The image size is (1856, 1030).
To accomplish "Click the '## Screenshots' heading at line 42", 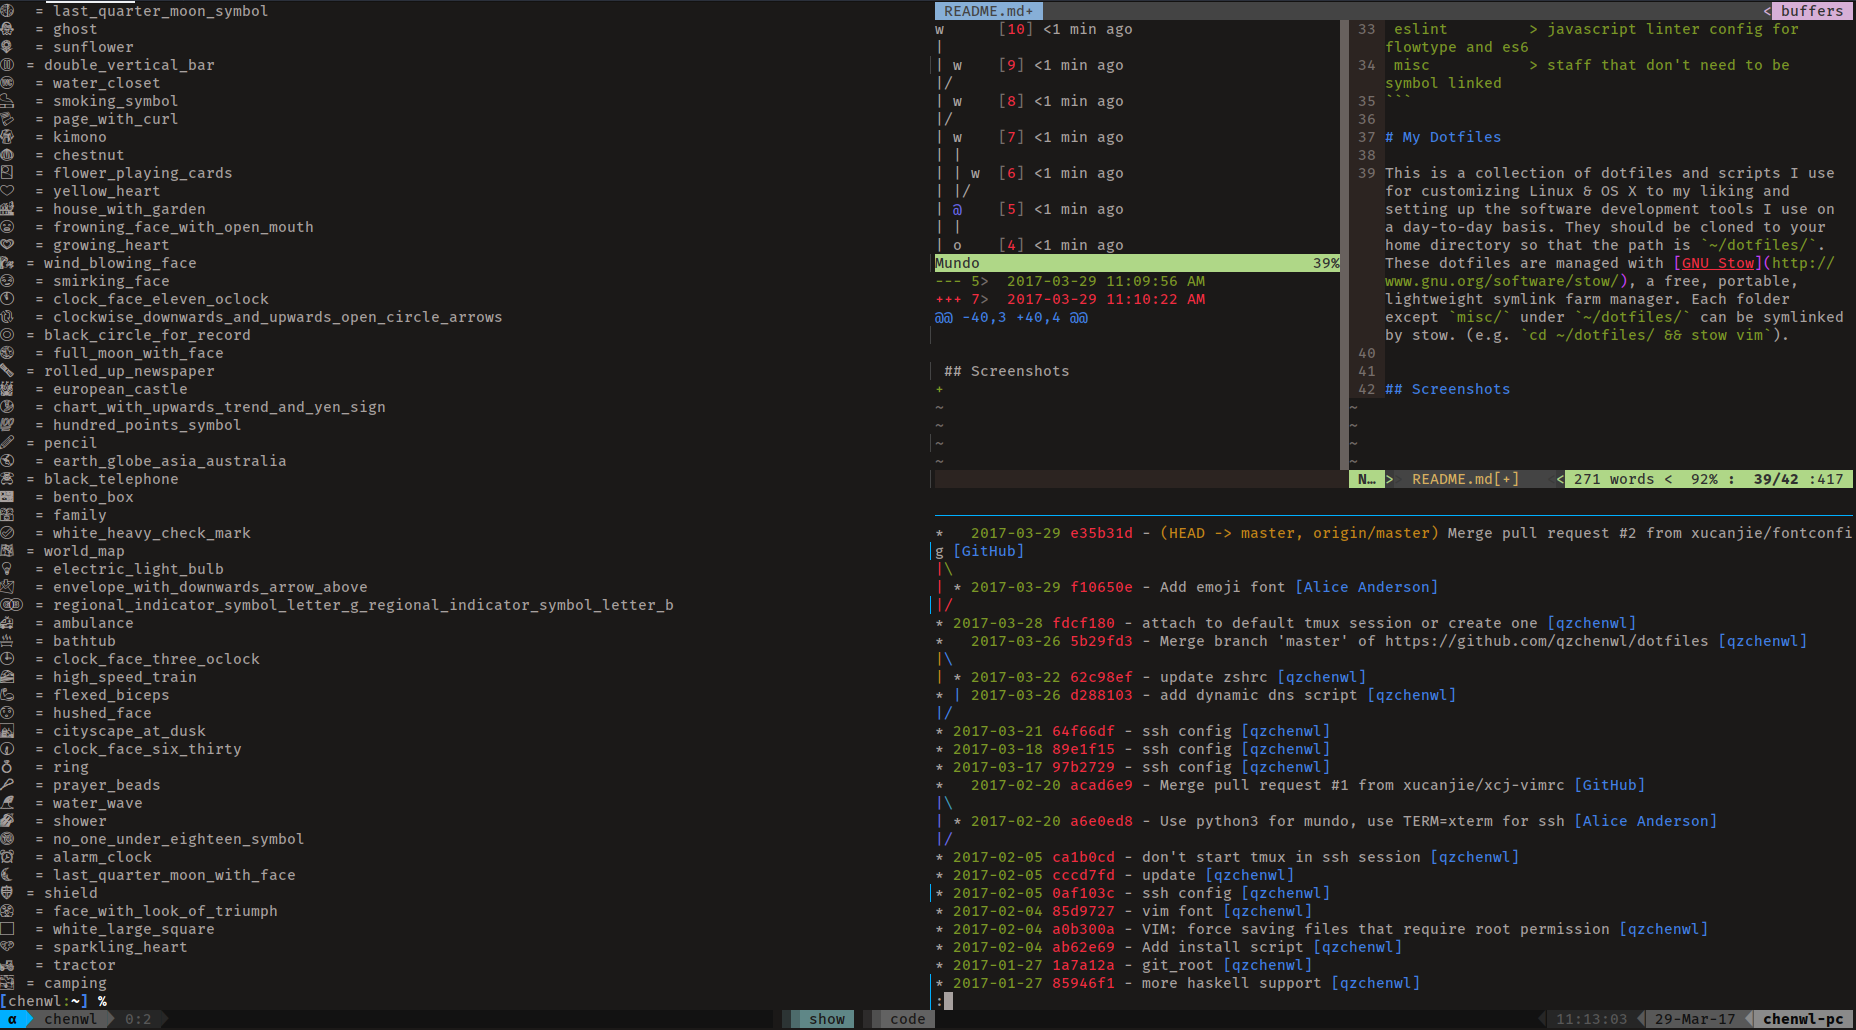I will pyautogui.click(x=1447, y=389).
